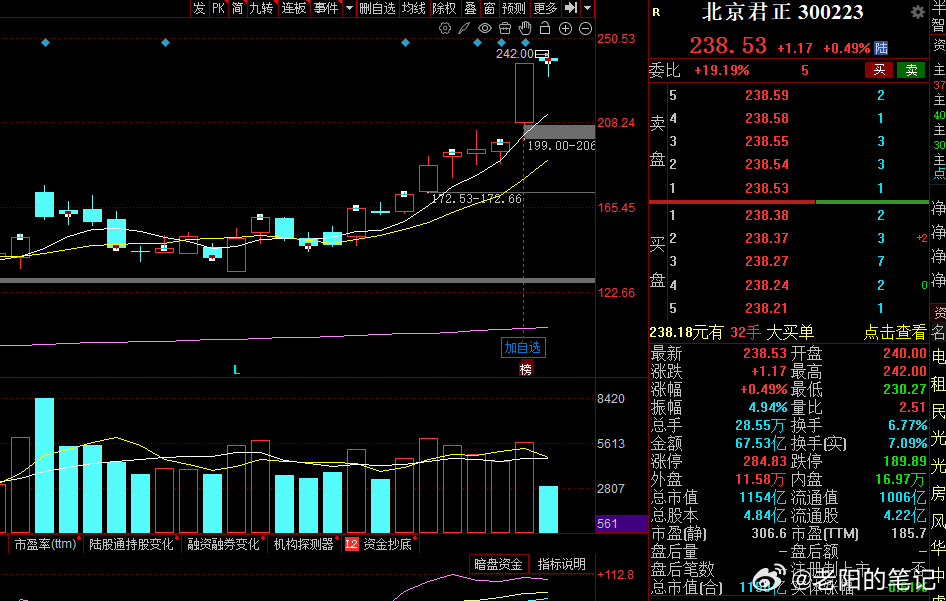Click the bid-4 price 238.24
The image size is (946, 601).
tap(766, 285)
